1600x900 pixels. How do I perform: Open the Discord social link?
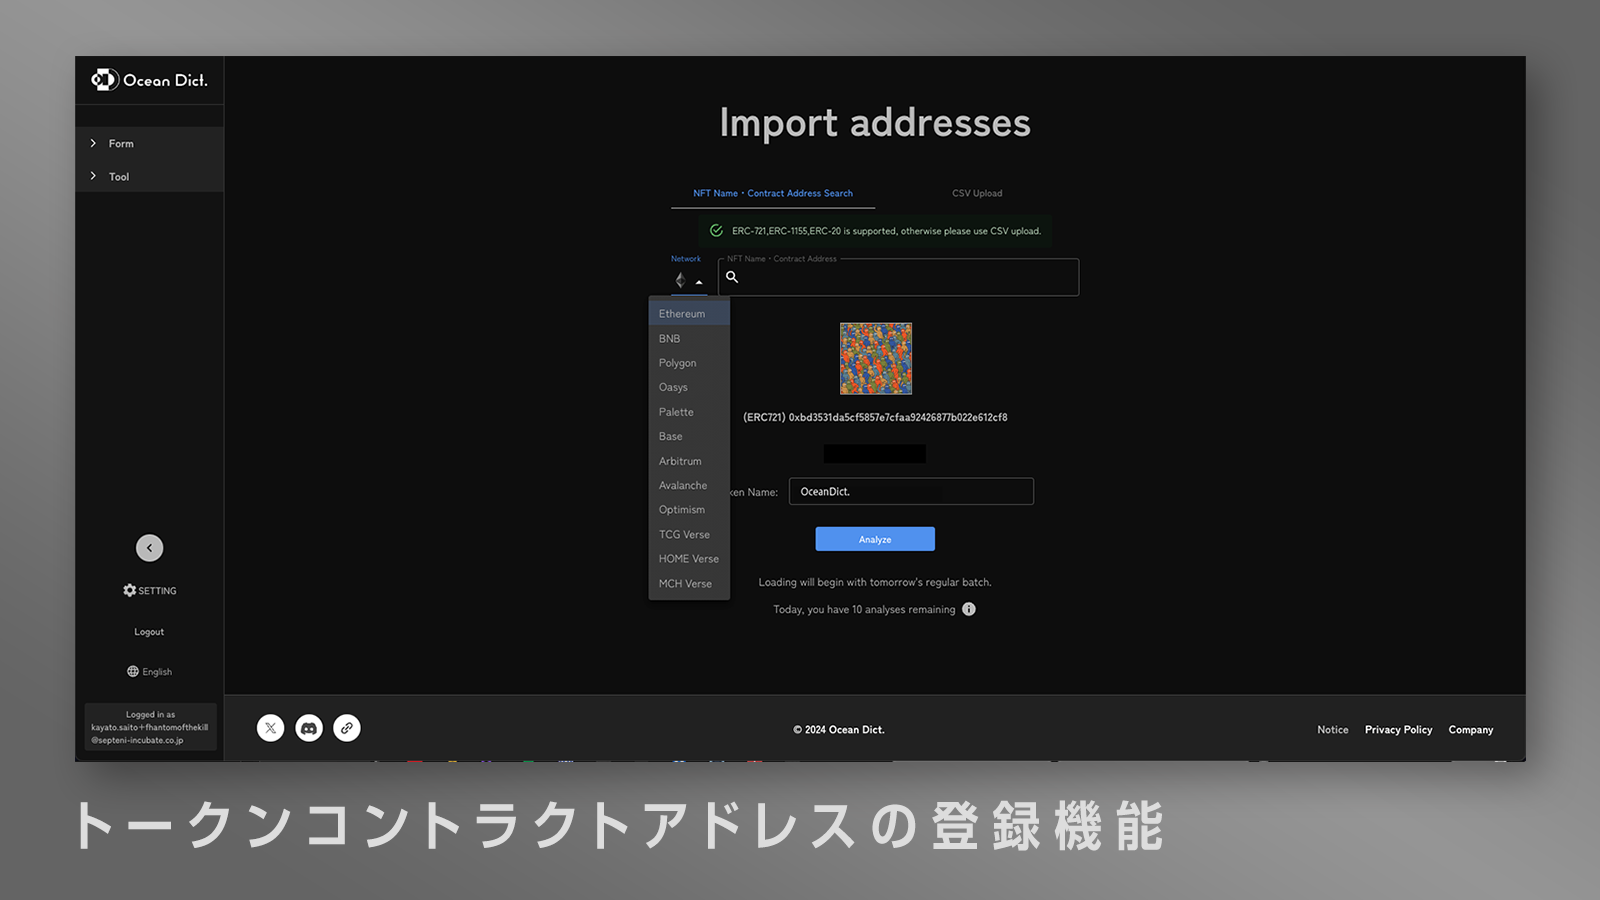tap(309, 728)
